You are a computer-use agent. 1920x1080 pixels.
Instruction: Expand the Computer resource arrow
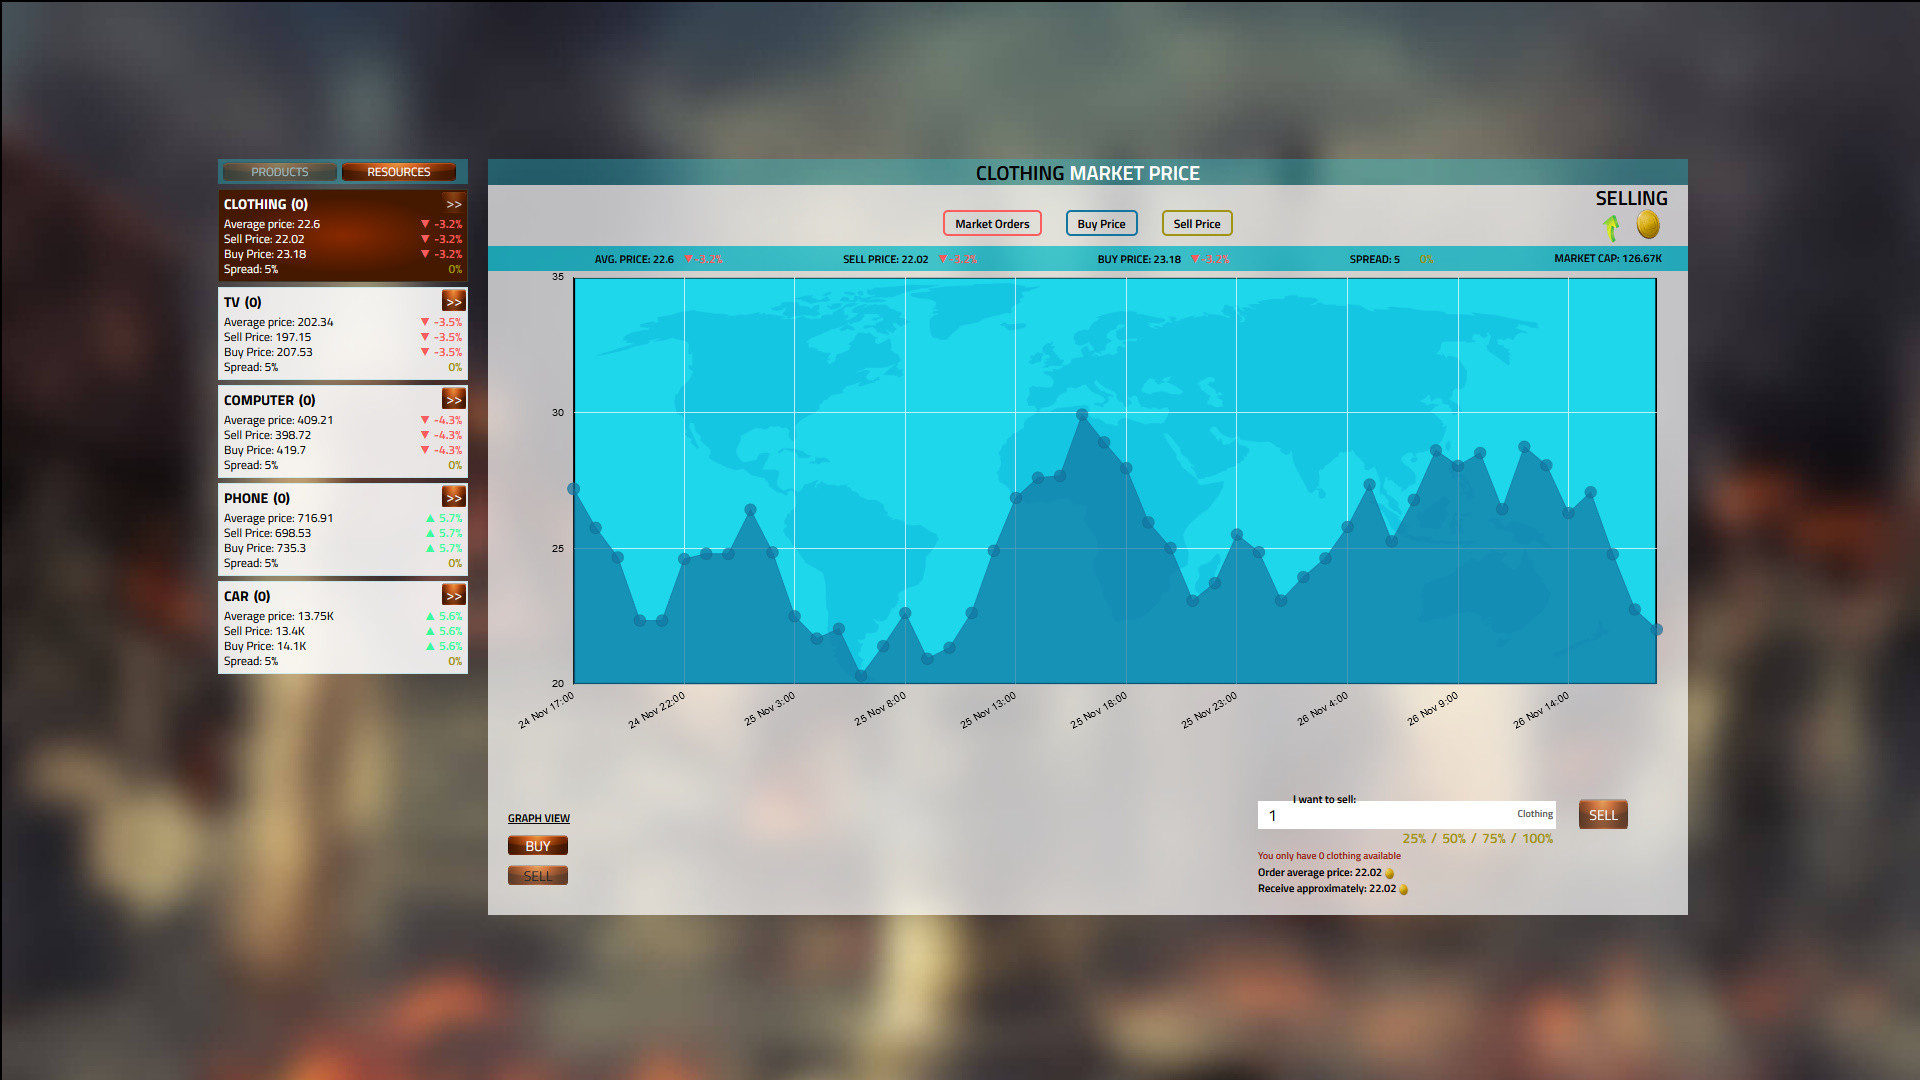[453, 399]
